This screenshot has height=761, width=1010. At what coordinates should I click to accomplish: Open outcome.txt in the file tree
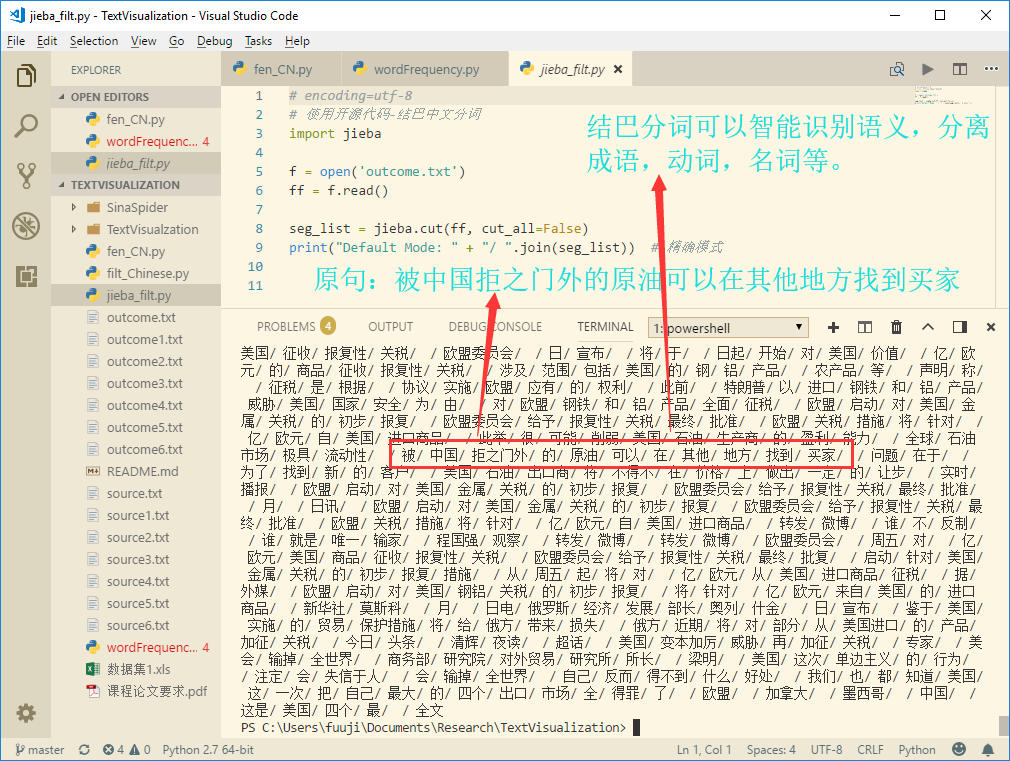tap(136, 317)
